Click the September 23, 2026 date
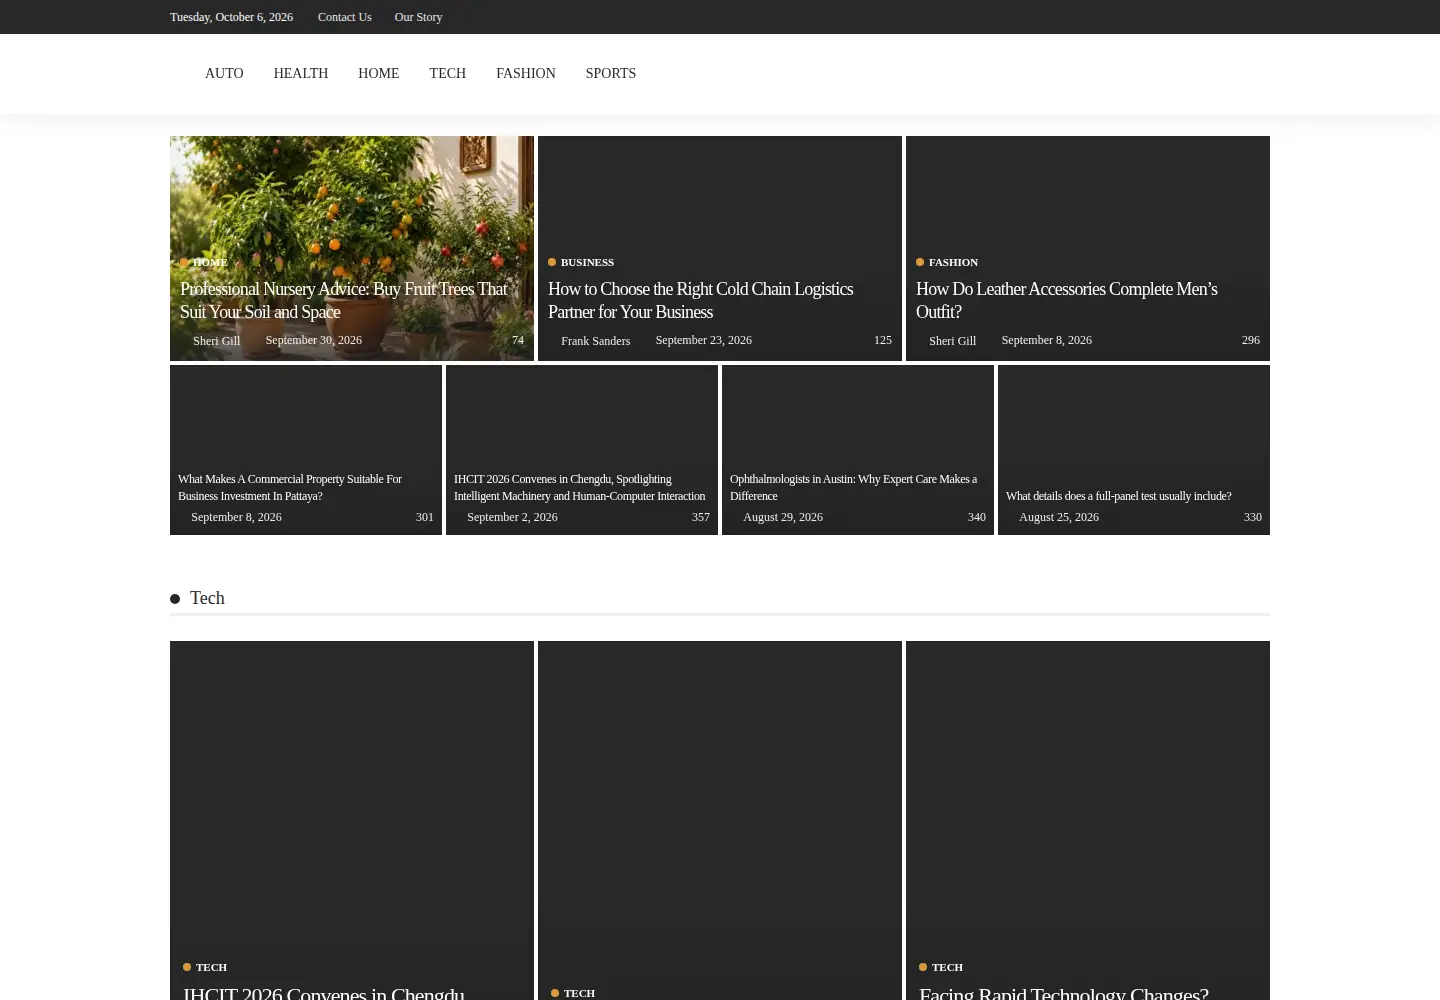Viewport: 1440px width, 1000px height. [703, 340]
